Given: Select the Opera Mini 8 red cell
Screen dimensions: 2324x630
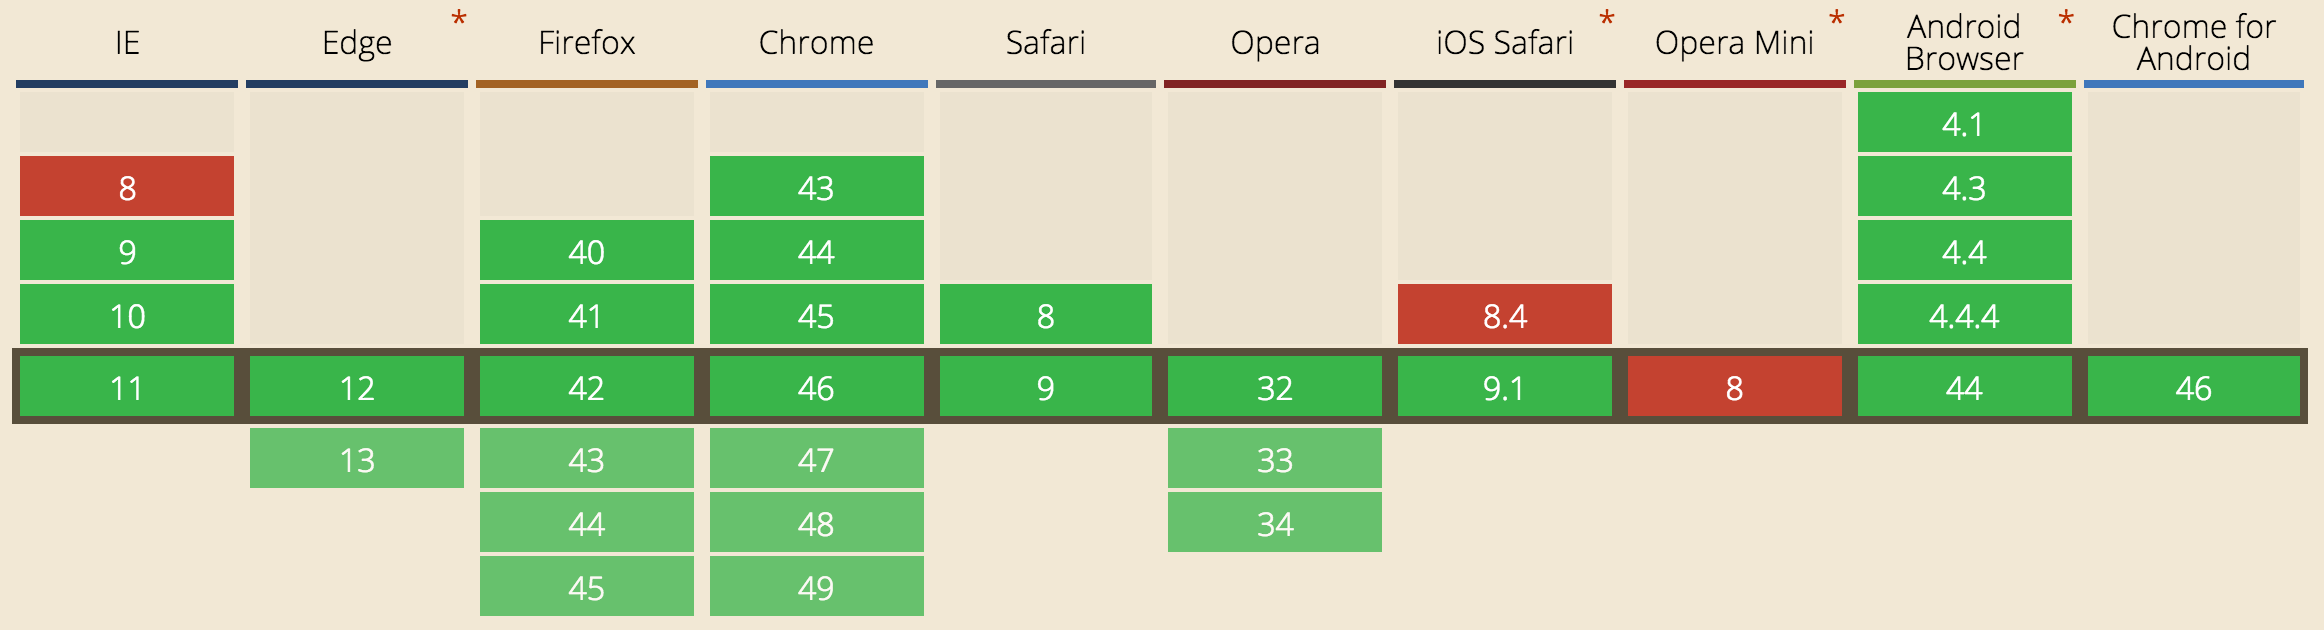Looking at the screenshot, I should (x=1735, y=386).
